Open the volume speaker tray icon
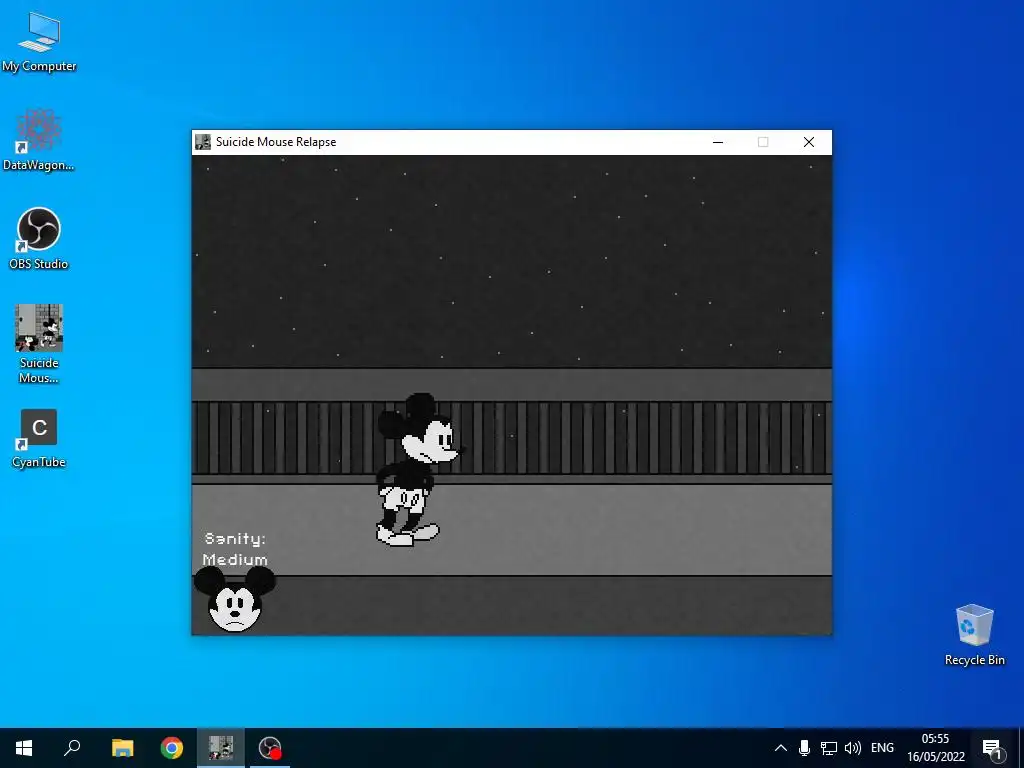 pos(852,748)
